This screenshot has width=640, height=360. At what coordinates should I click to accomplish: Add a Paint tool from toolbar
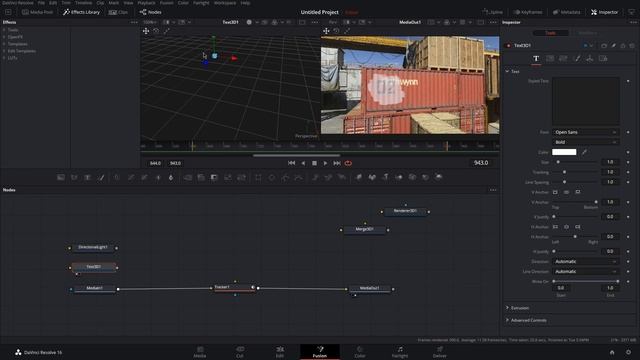pyautogui.click(x=101, y=178)
